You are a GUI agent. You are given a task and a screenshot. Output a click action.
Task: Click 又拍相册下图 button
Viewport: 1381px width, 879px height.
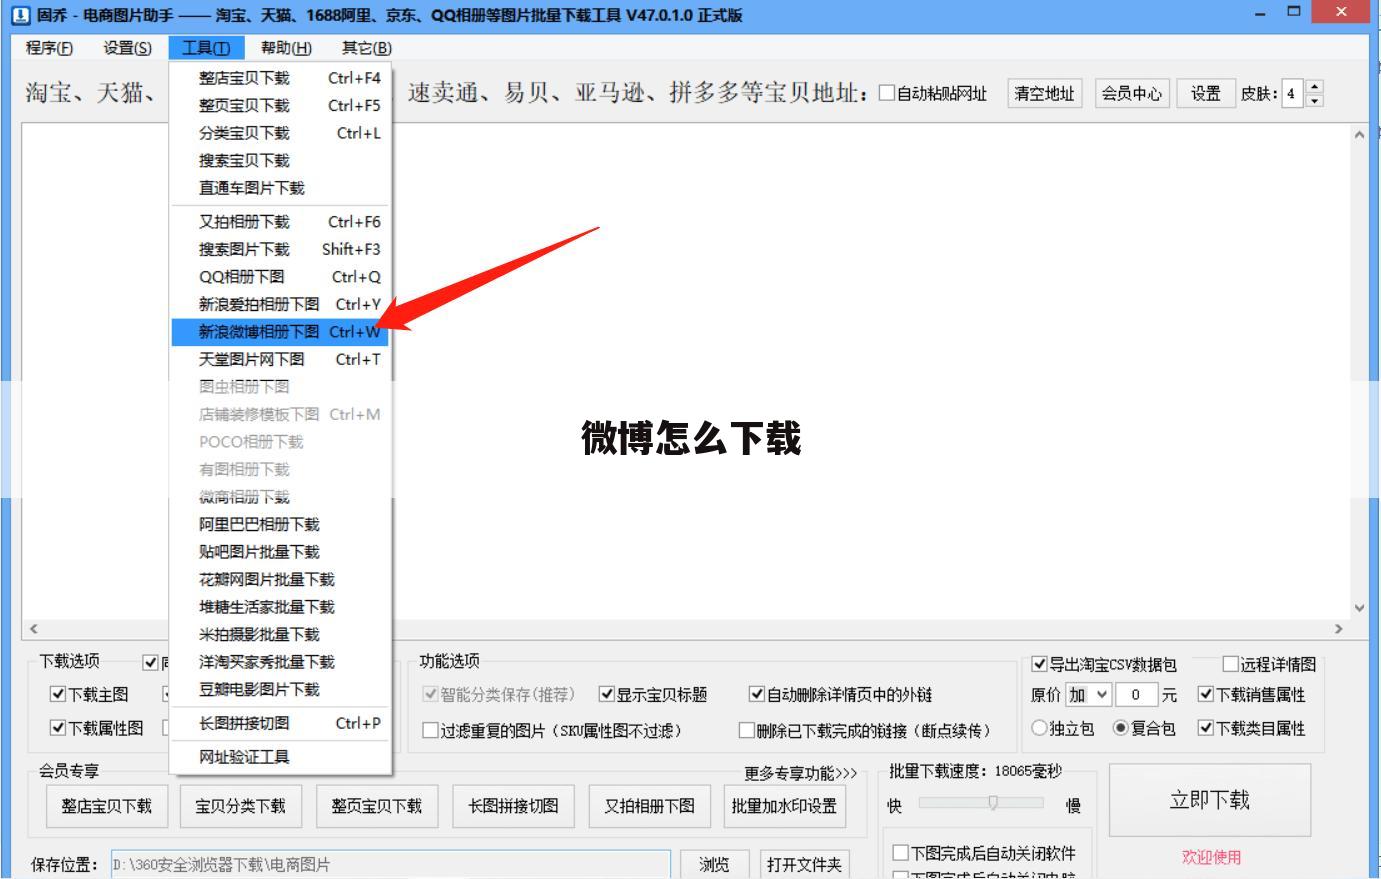tap(649, 806)
